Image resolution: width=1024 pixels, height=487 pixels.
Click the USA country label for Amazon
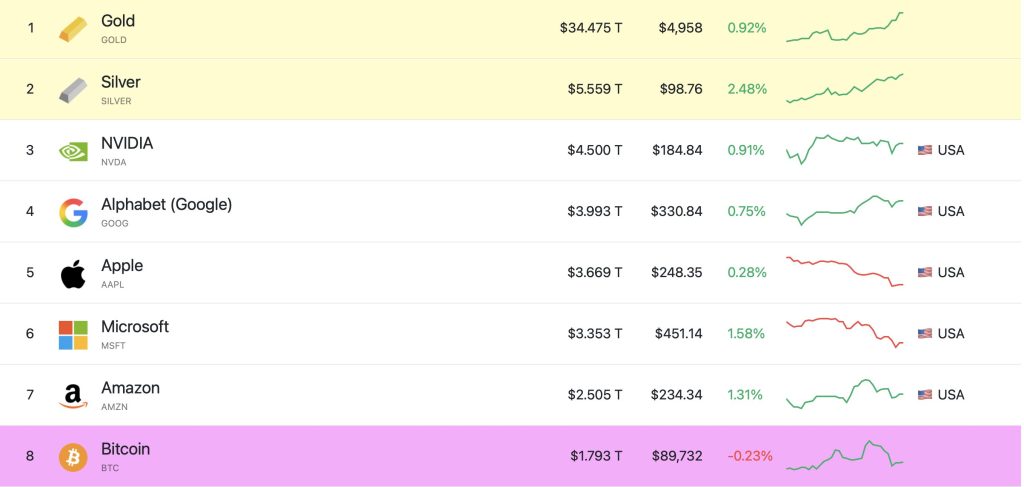tap(951, 395)
